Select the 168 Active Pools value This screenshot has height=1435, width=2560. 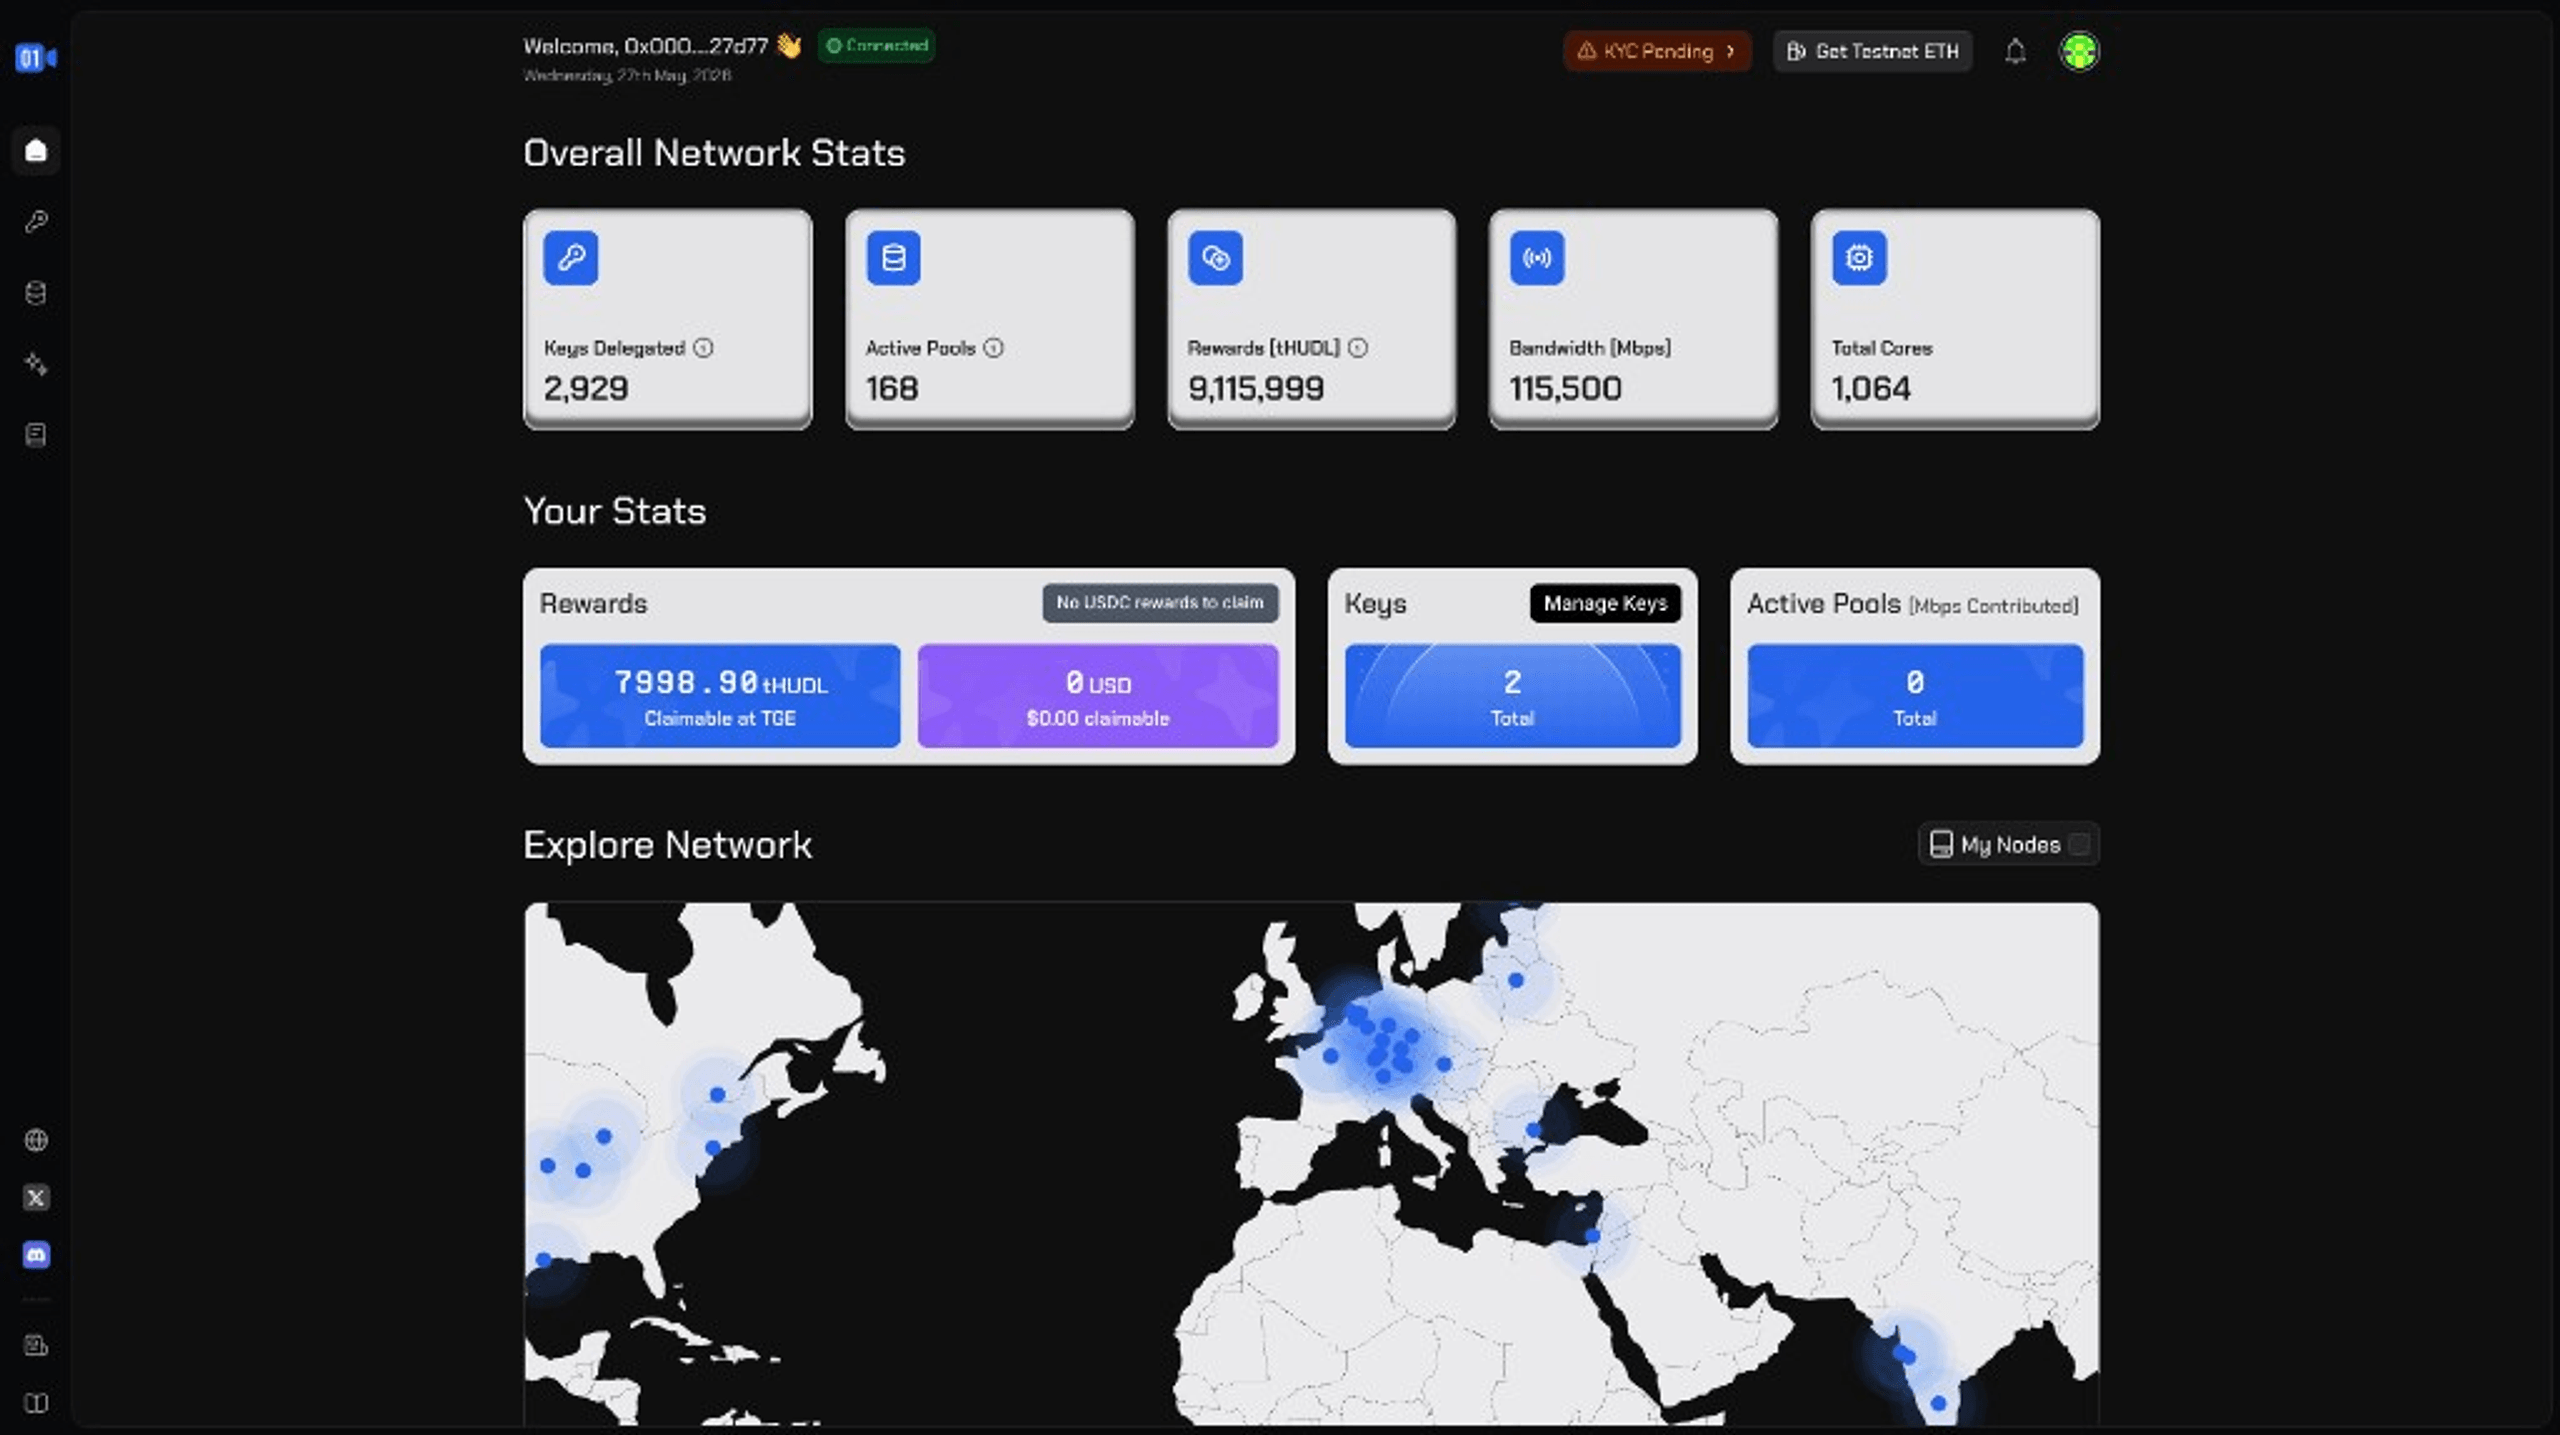pyautogui.click(x=892, y=388)
